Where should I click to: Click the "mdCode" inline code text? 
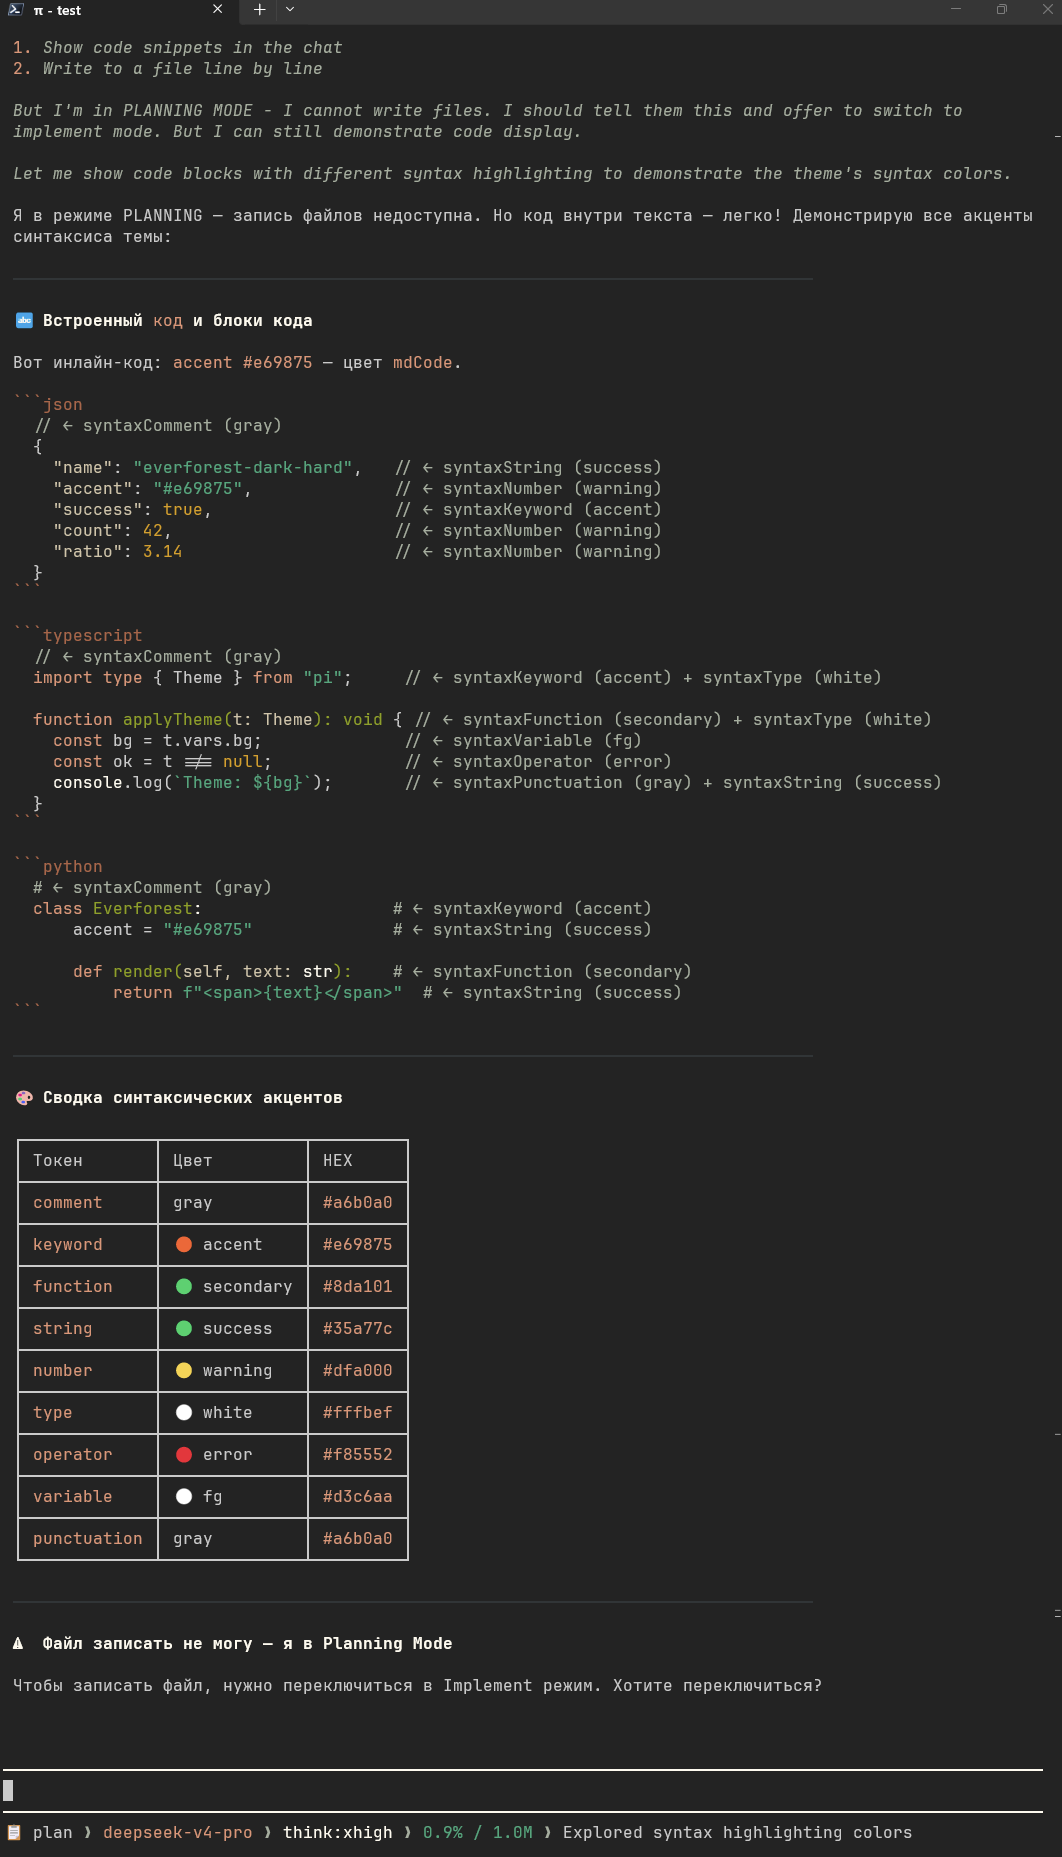click(423, 362)
